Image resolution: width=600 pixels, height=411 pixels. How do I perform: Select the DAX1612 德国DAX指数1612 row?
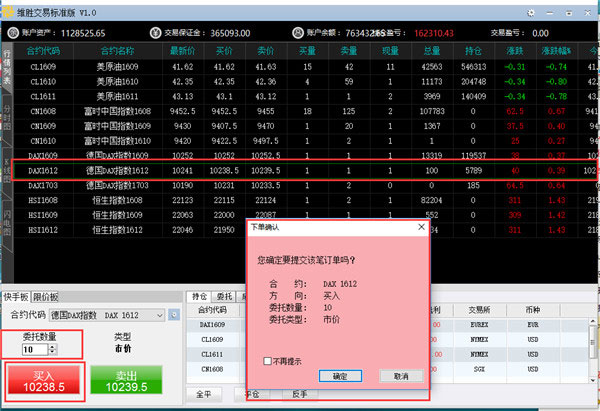coord(305,170)
